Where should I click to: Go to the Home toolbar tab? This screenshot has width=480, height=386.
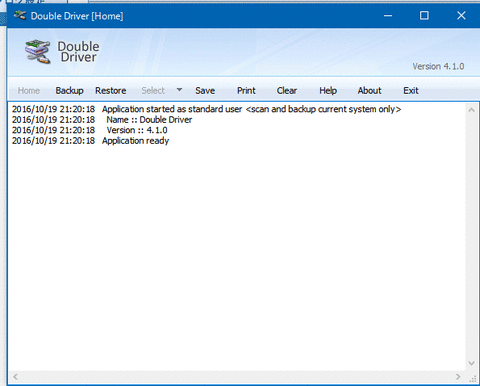click(29, 91)
